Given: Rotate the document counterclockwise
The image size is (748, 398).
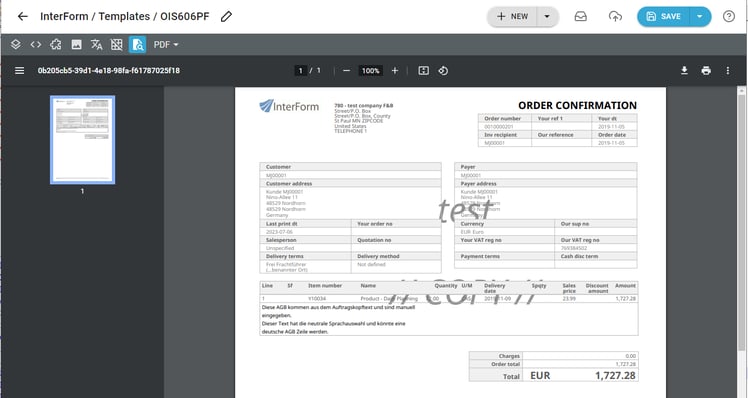Looking at the screenshot, I should pyautogui.click(x=443, y=71).
